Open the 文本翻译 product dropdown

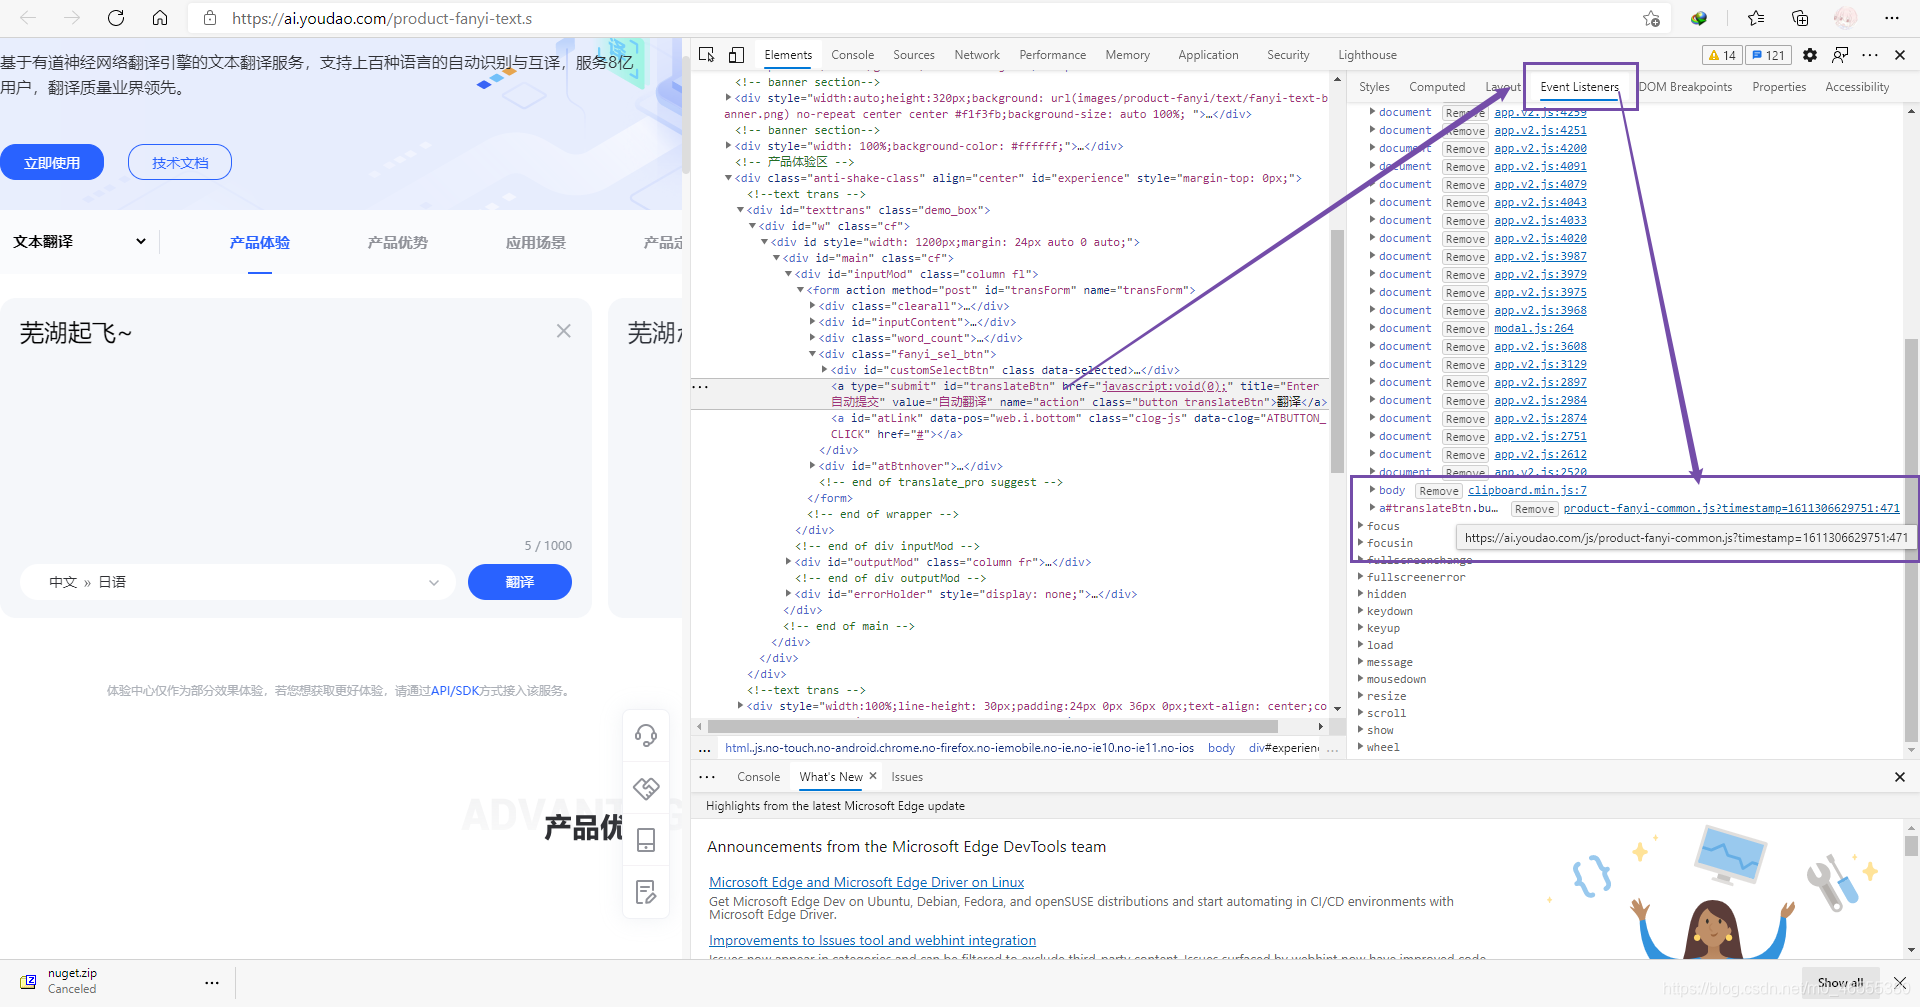pyautogui.click(x=80, y=242)
